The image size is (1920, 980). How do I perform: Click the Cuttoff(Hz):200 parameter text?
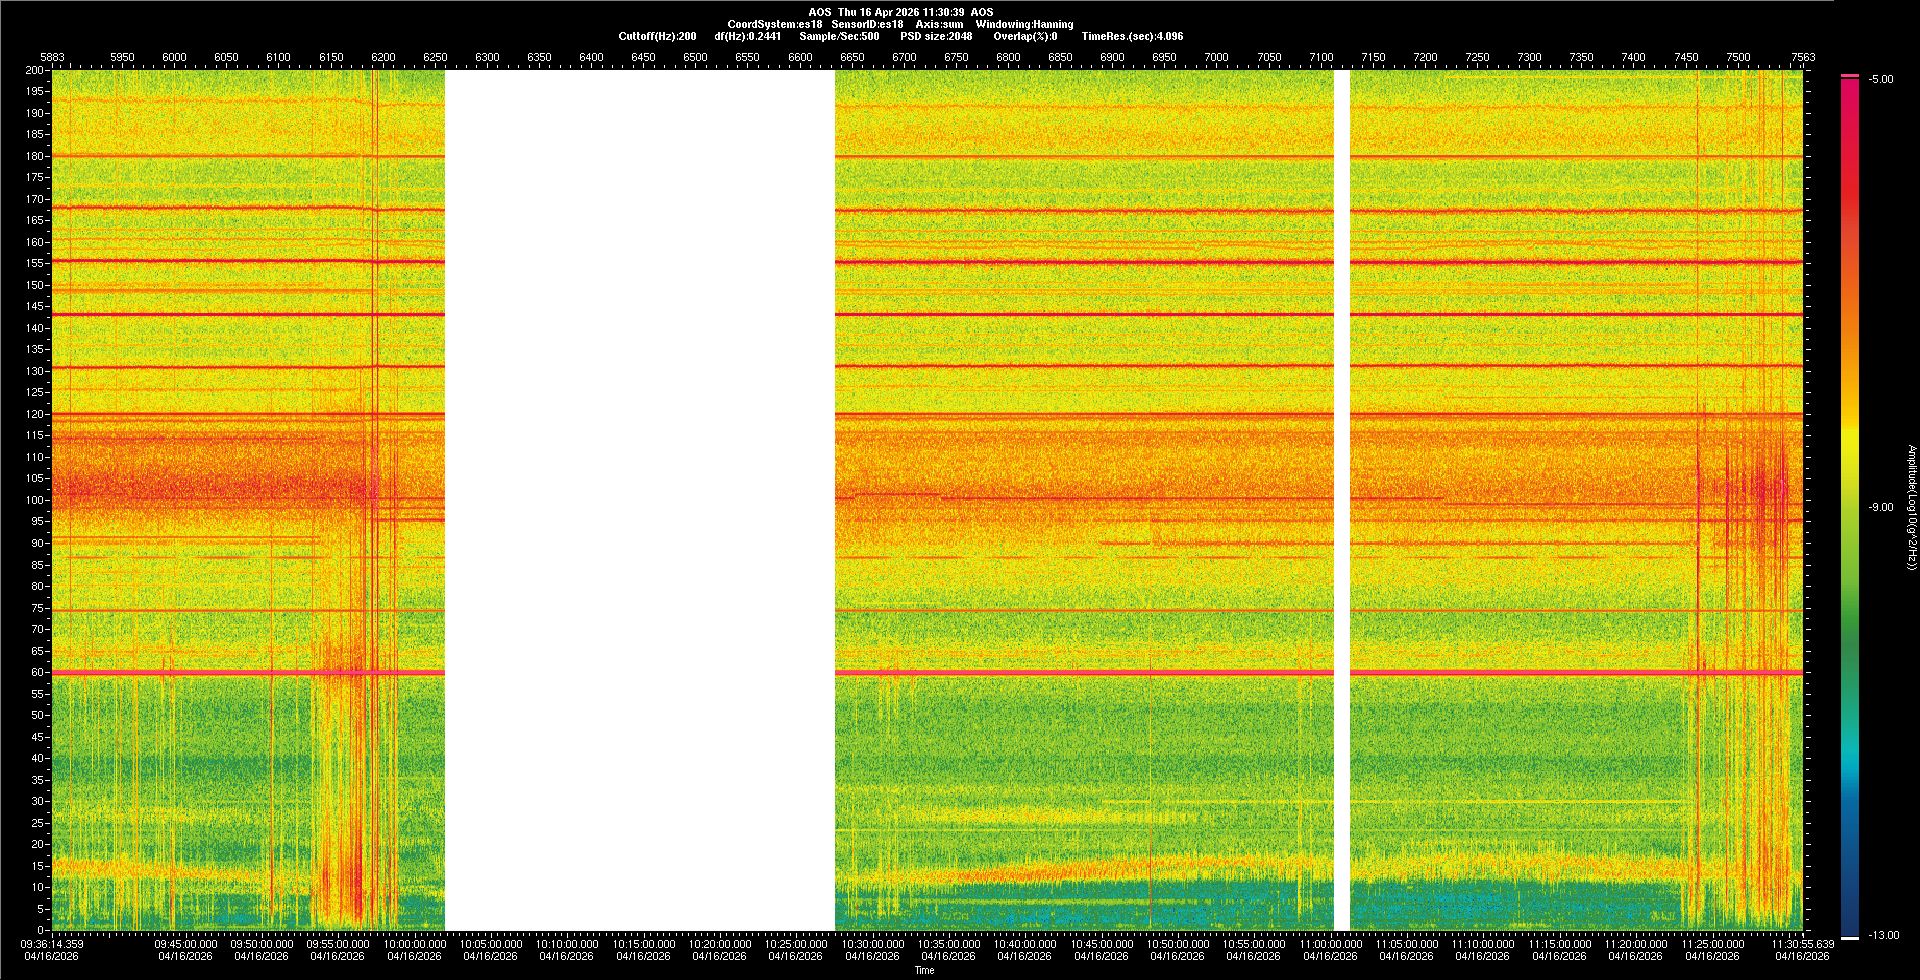657,36
